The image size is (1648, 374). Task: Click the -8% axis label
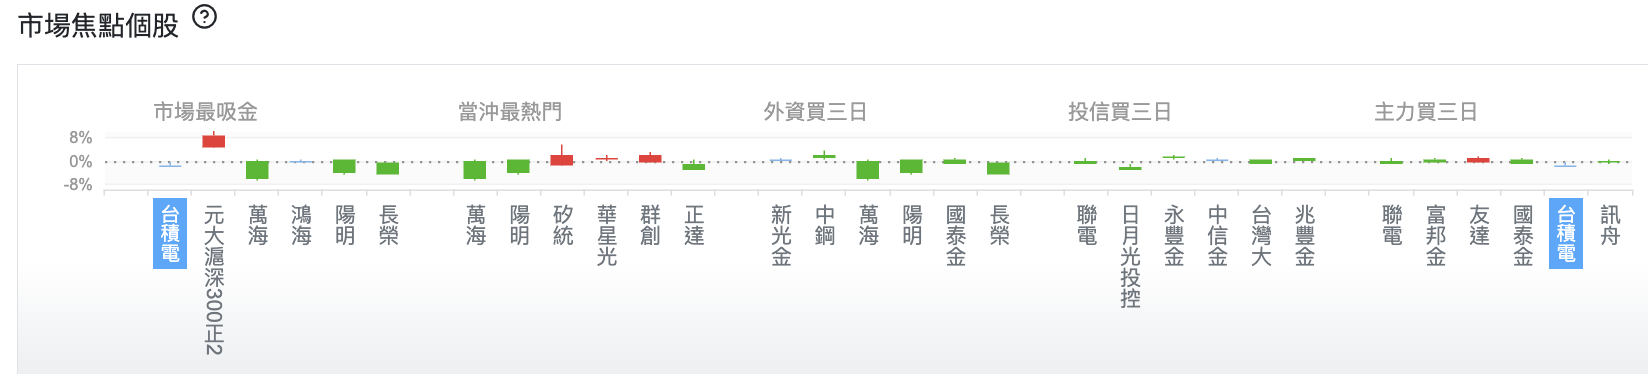(79, 185)
